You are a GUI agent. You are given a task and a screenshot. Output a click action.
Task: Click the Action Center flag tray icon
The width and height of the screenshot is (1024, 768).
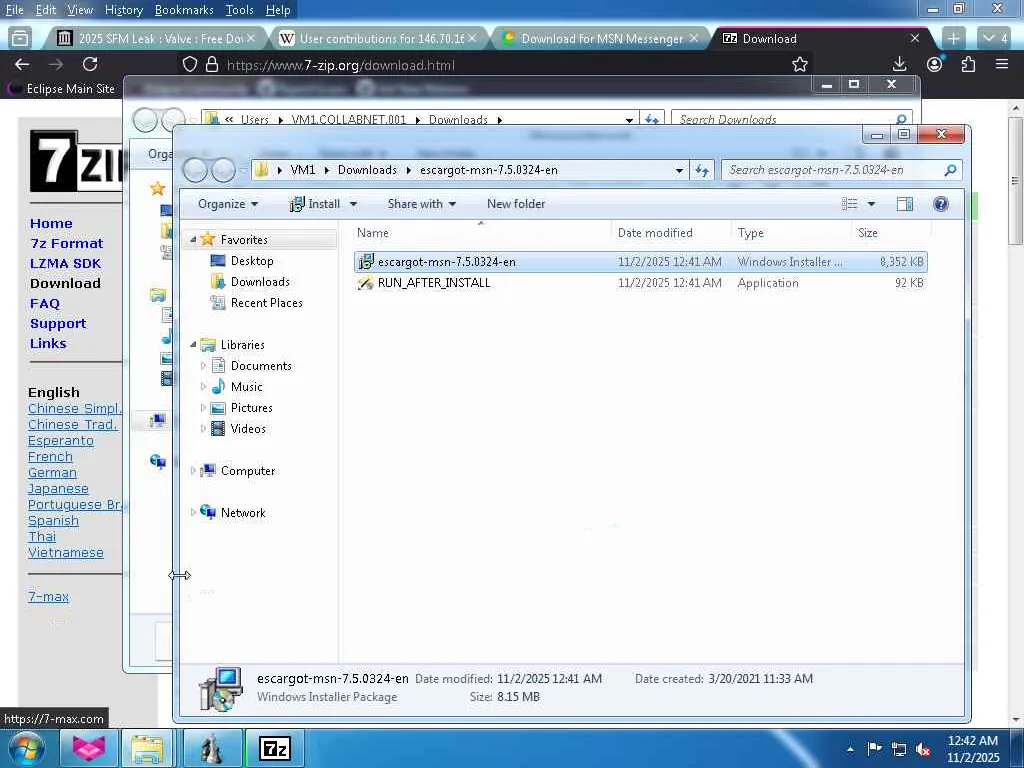pyautogui.click(x=874, y=748)
